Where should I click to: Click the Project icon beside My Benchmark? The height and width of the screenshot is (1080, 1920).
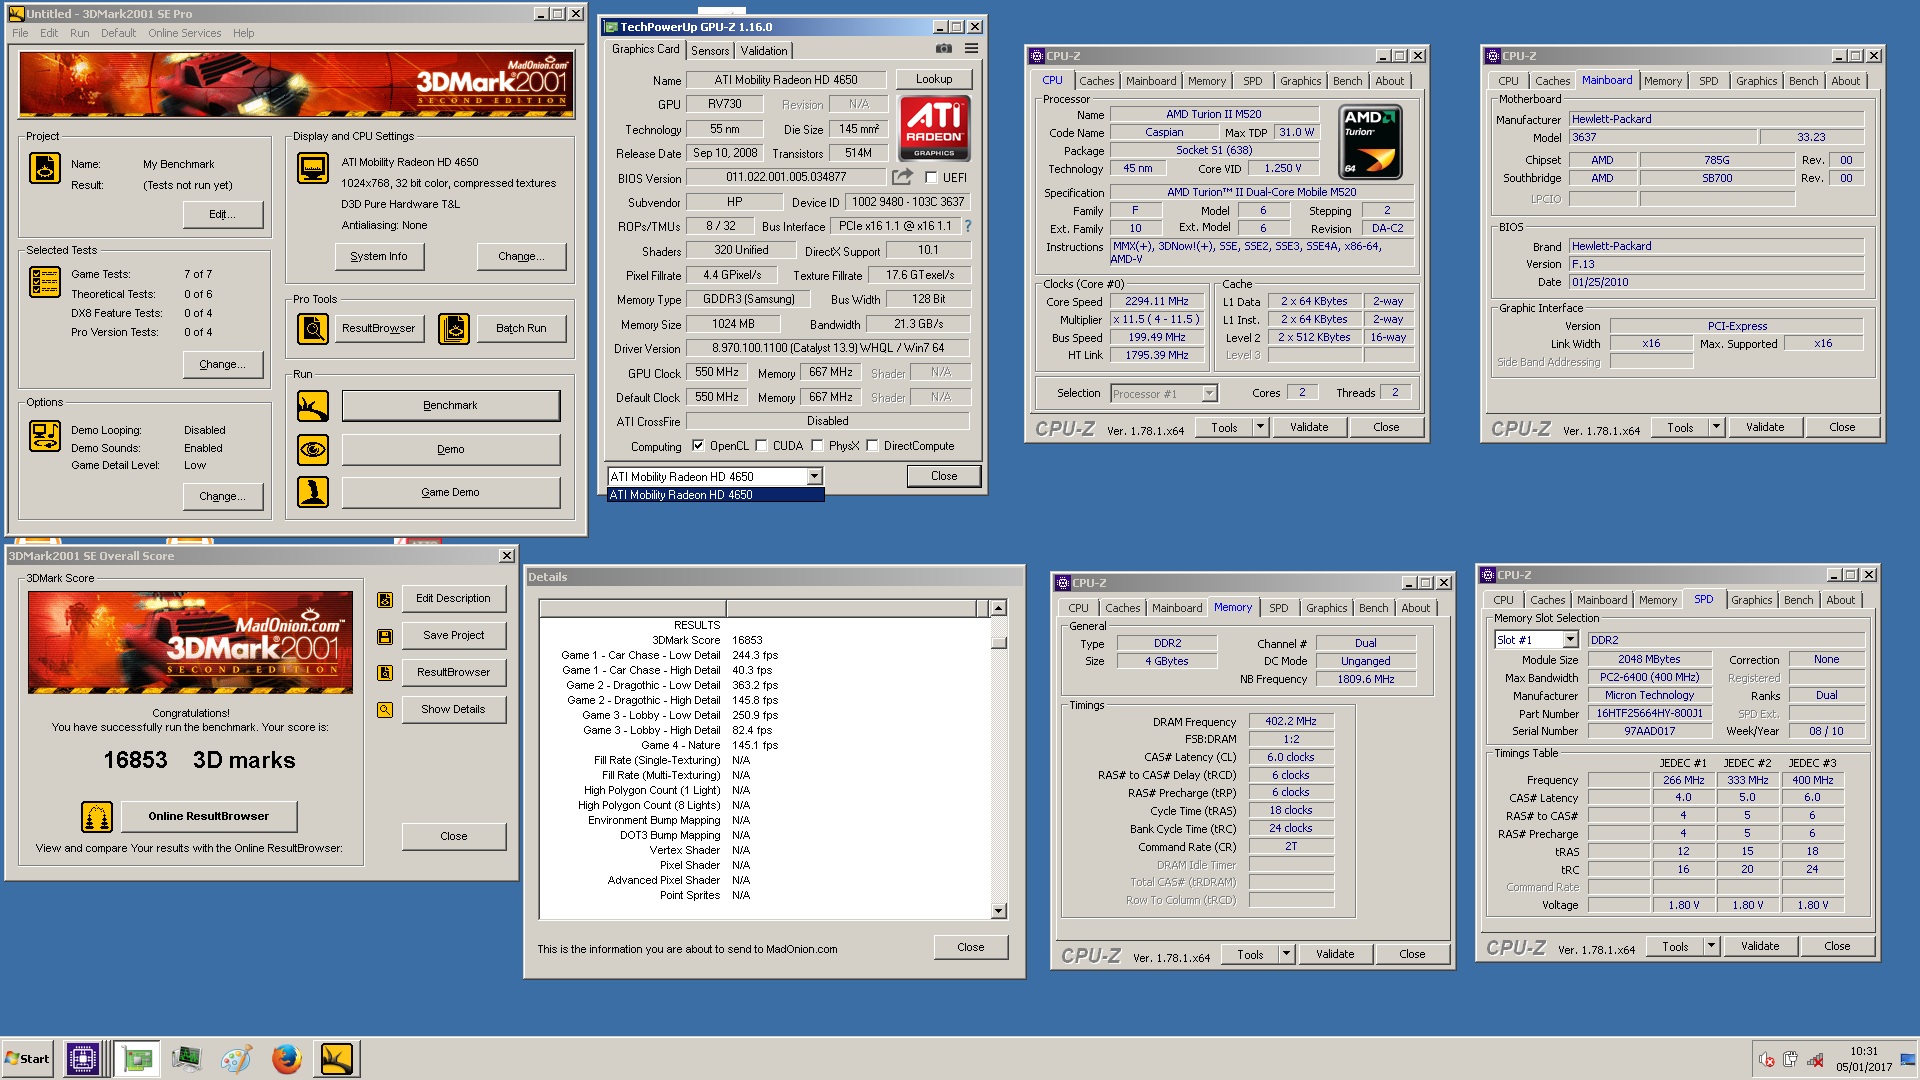pos(45,168)
